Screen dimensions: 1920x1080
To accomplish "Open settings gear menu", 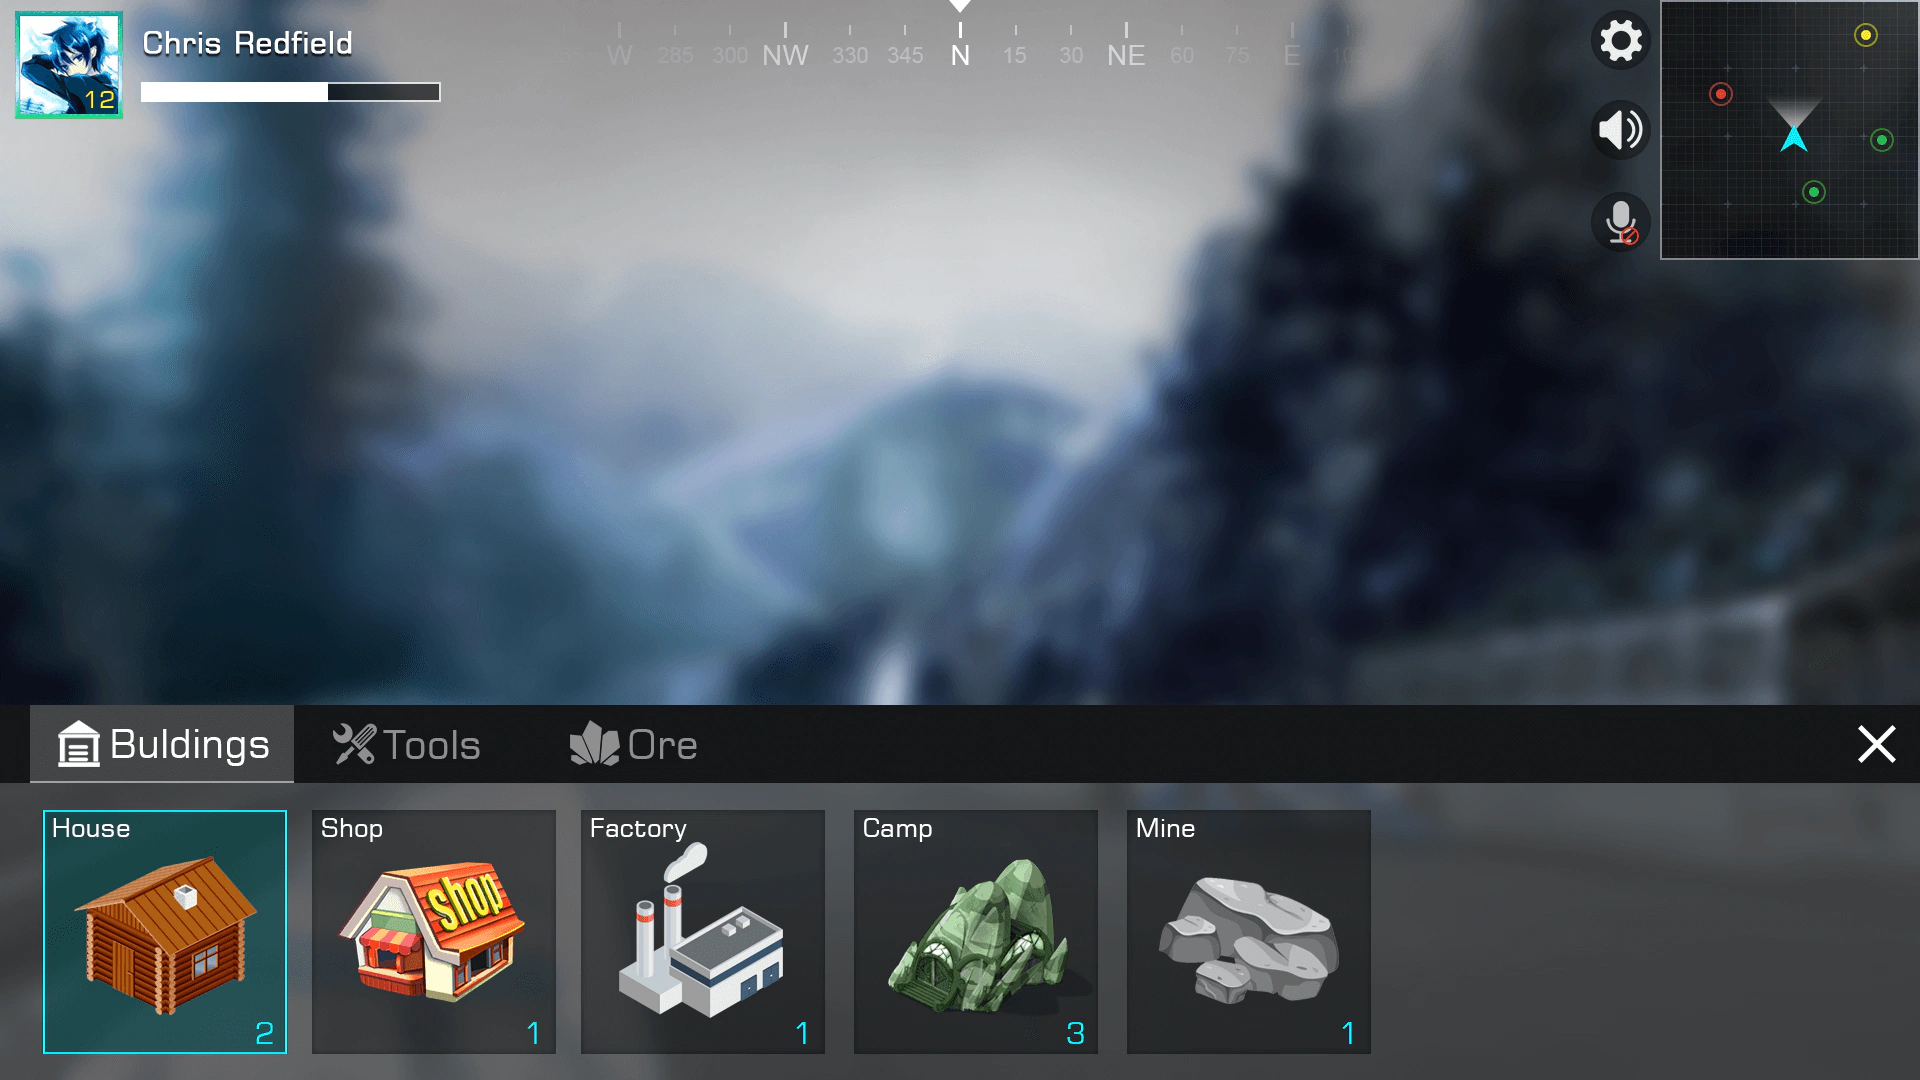I will 1619,41.
